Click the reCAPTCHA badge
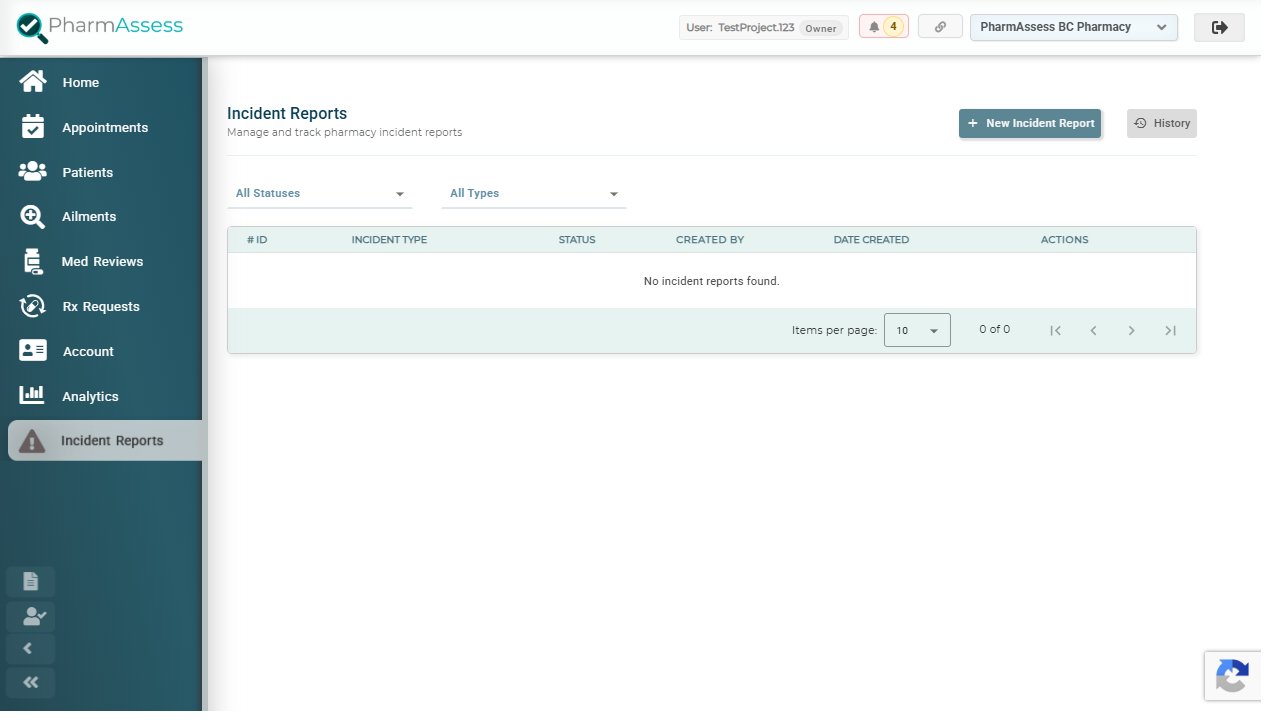The height and width of the screenshot is (720, 1280). coord(1232,676)
